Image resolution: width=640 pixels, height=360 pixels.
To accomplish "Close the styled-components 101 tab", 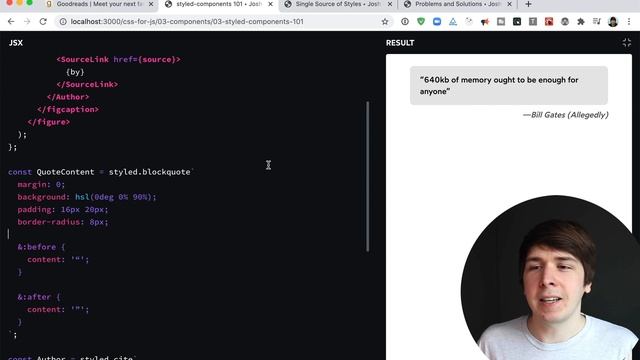I will tap(270, 4).
